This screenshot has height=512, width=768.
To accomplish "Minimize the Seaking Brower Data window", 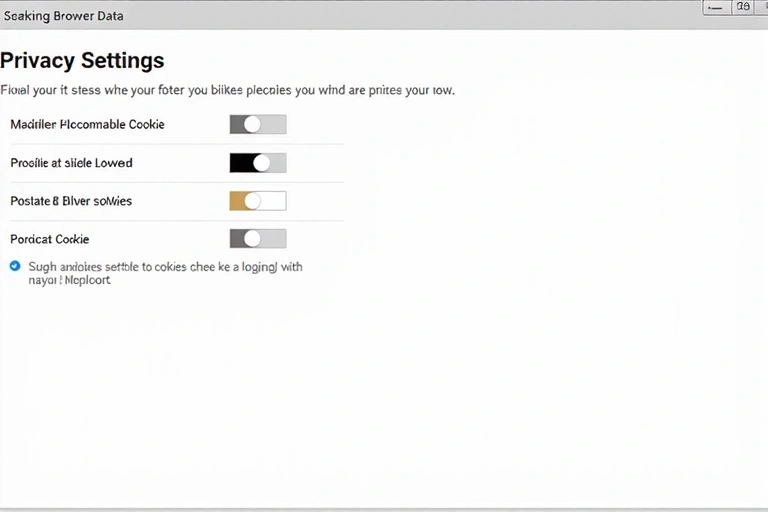I will (x=717, y=7).
